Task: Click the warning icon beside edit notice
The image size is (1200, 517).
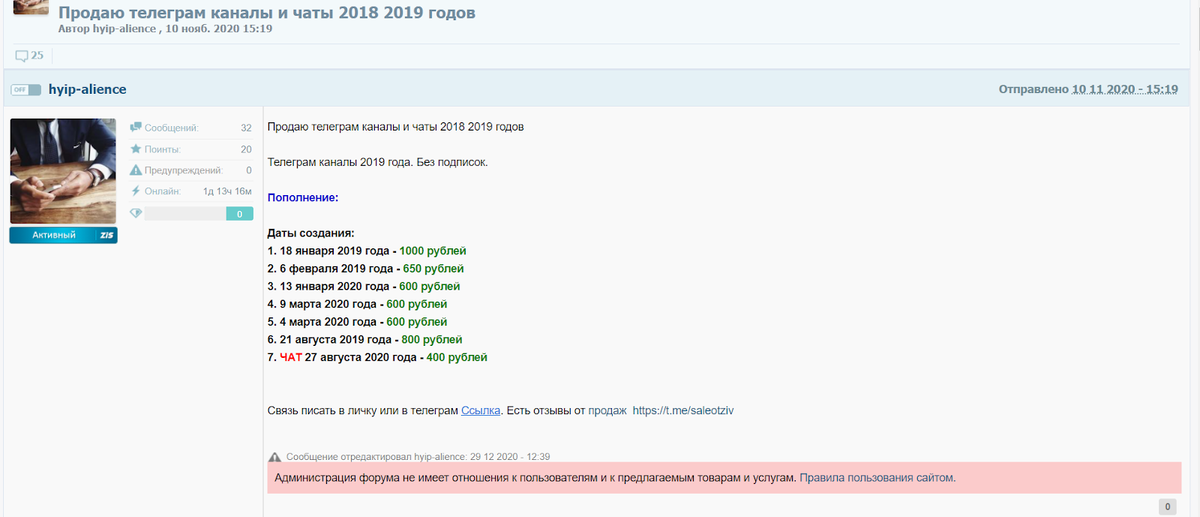Action: pyautogui.click(x=275, y=456)
